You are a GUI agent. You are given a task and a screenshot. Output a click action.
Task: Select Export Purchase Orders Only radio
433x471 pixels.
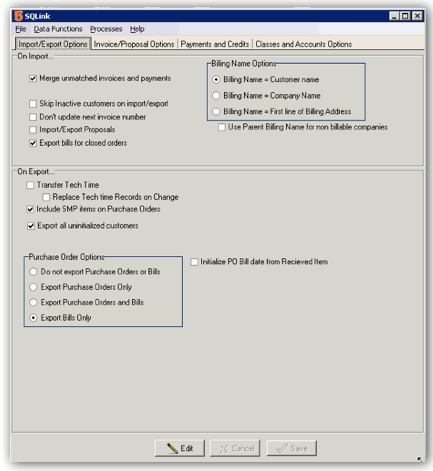point(33,287)
